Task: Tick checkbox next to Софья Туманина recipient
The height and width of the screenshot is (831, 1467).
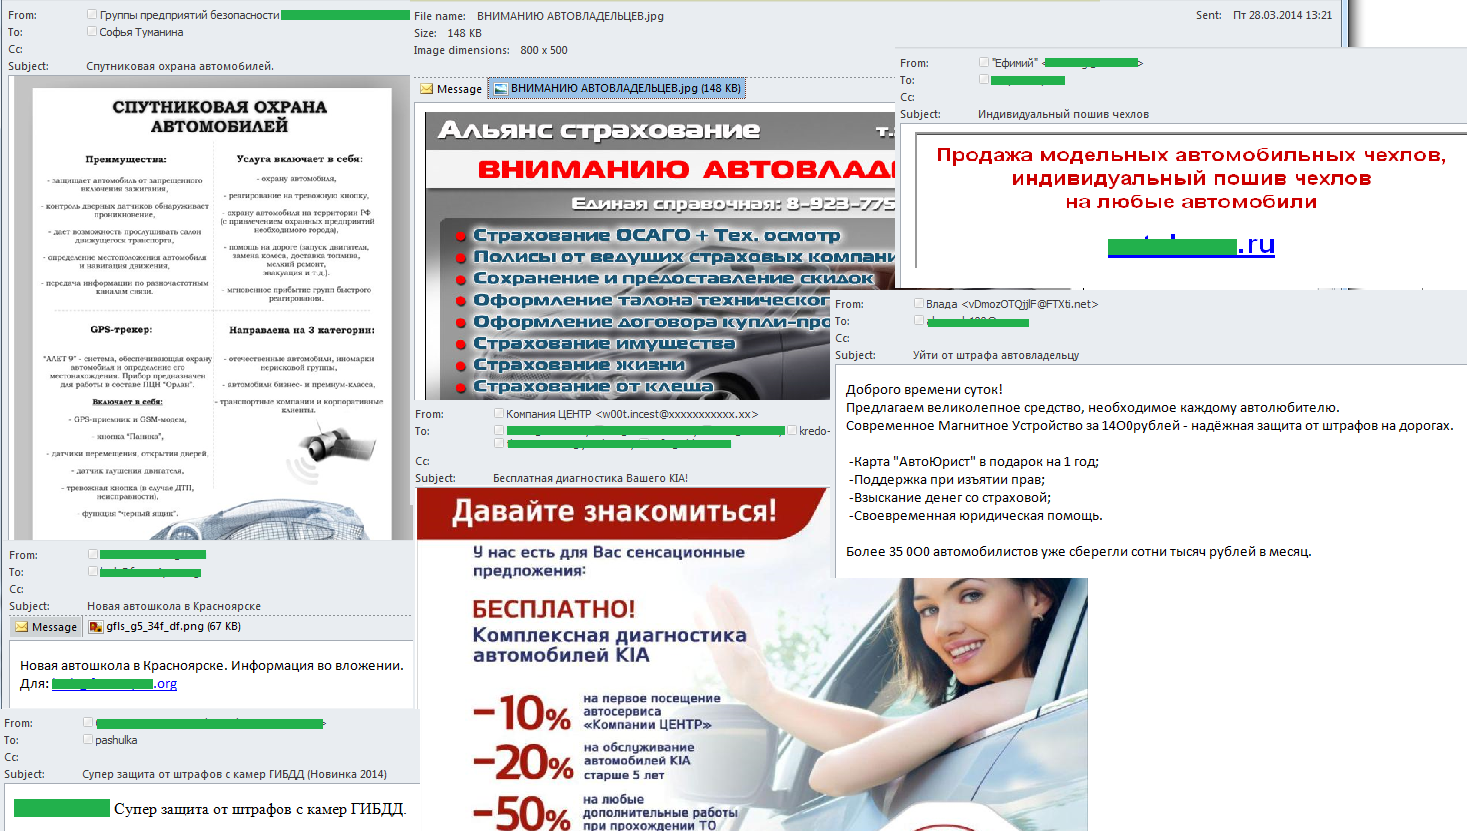Action: click(x=92, y=32)
